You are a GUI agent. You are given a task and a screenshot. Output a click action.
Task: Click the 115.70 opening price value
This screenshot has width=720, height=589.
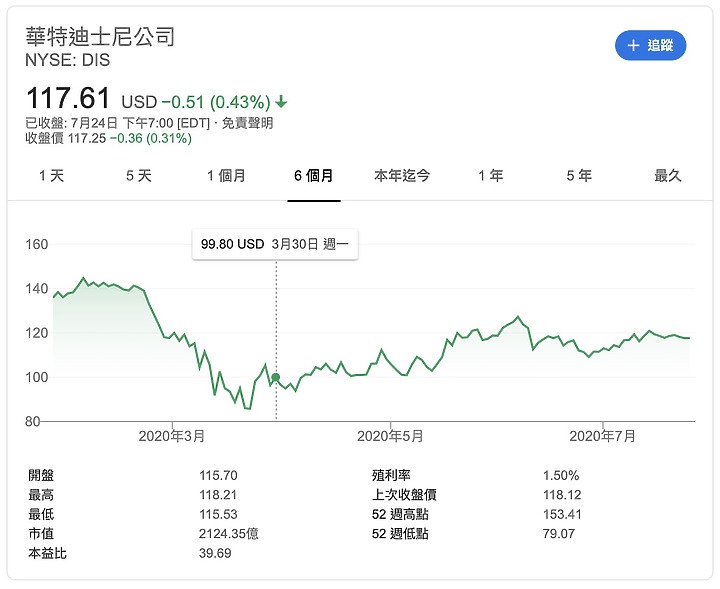pos(218,475)
